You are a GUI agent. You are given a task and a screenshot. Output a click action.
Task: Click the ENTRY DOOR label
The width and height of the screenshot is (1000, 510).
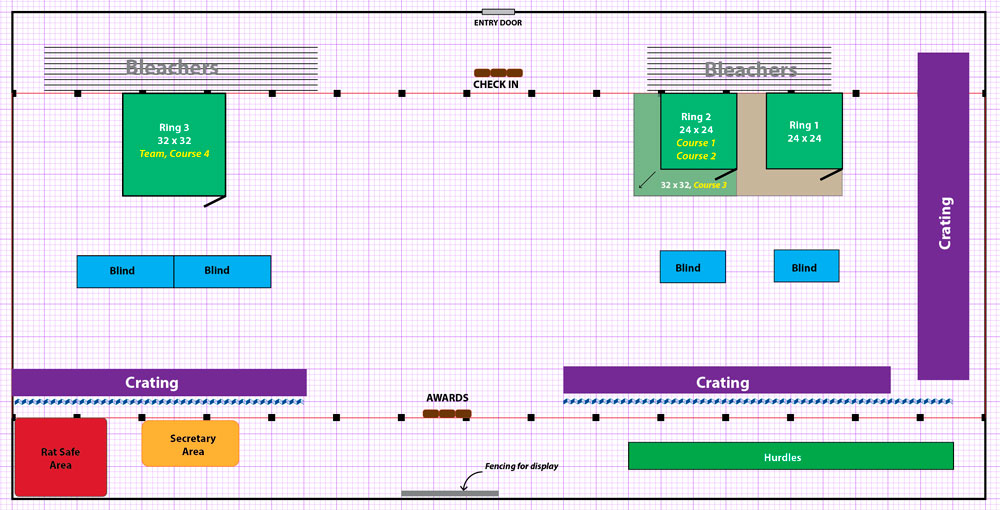(497, 23)
